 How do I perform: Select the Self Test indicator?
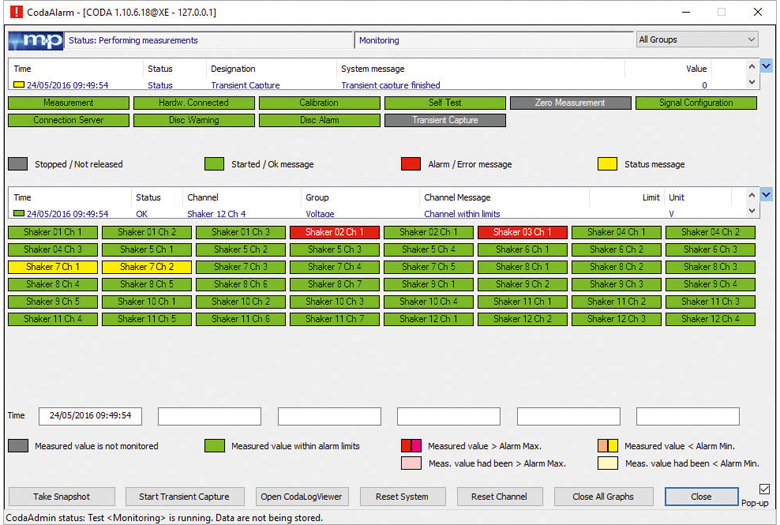pos(445,103)
